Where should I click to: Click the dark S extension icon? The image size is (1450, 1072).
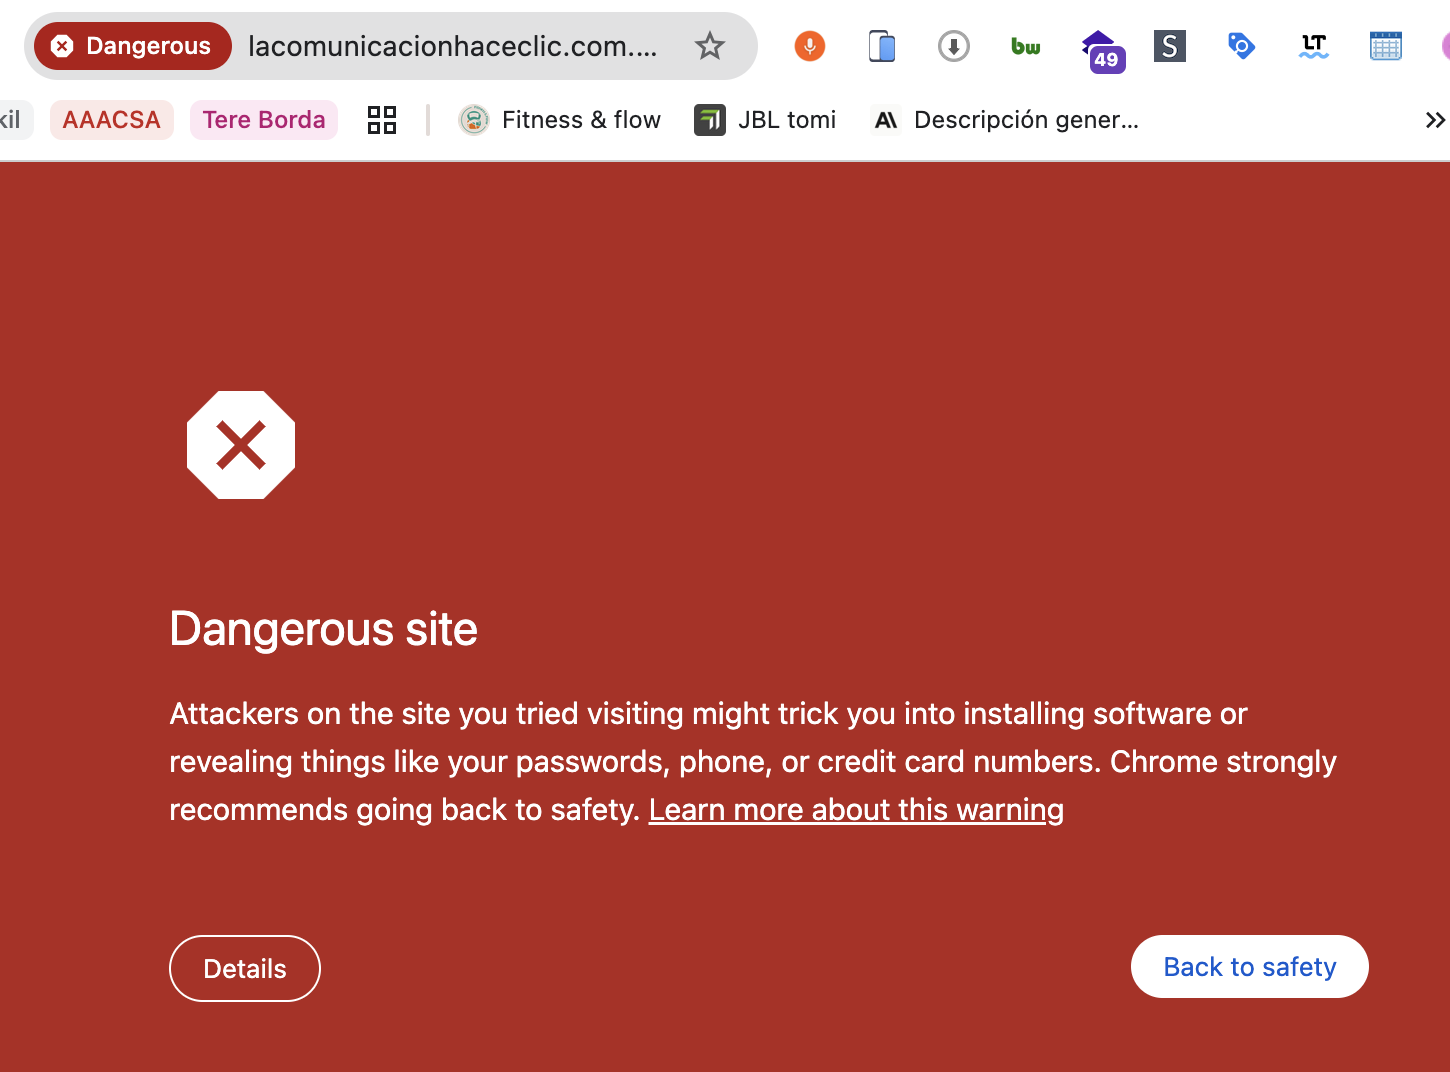click(1170, 46)
